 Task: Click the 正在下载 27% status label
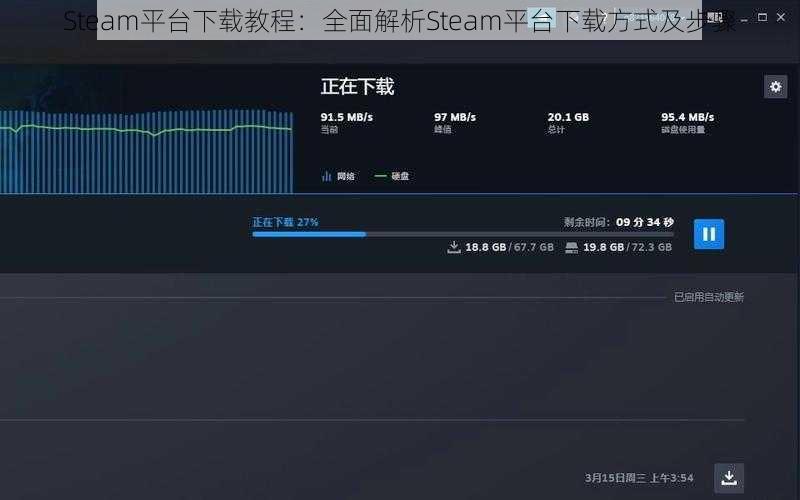point(285,222)
